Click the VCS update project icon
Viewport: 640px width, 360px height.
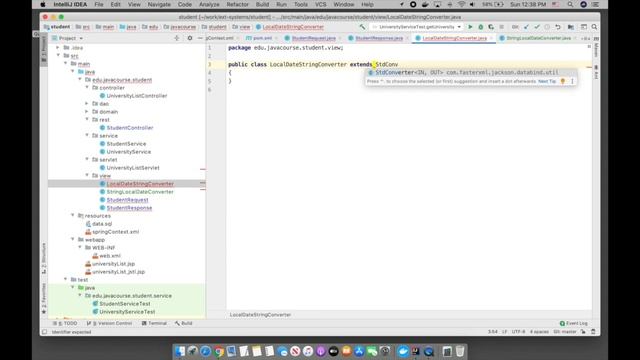(x=526, y=27)
